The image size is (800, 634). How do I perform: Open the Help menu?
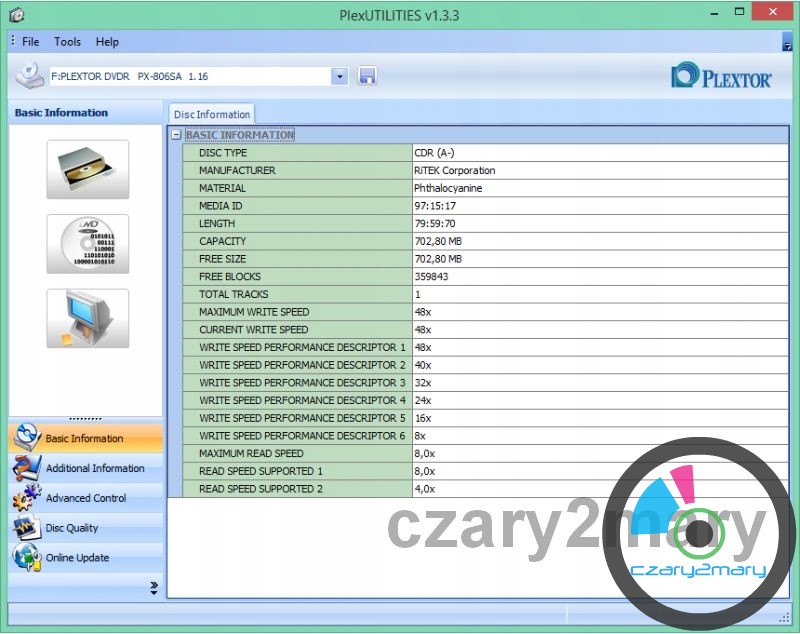[107, 42]
